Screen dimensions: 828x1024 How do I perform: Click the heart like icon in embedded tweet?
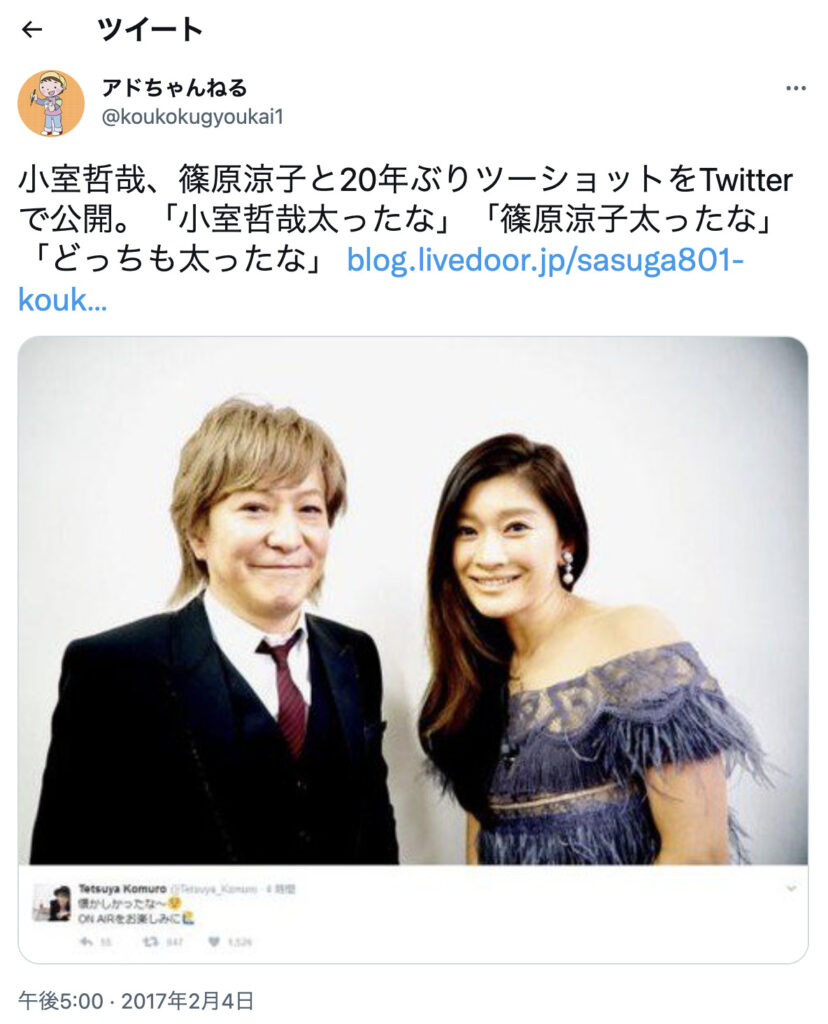214,942
